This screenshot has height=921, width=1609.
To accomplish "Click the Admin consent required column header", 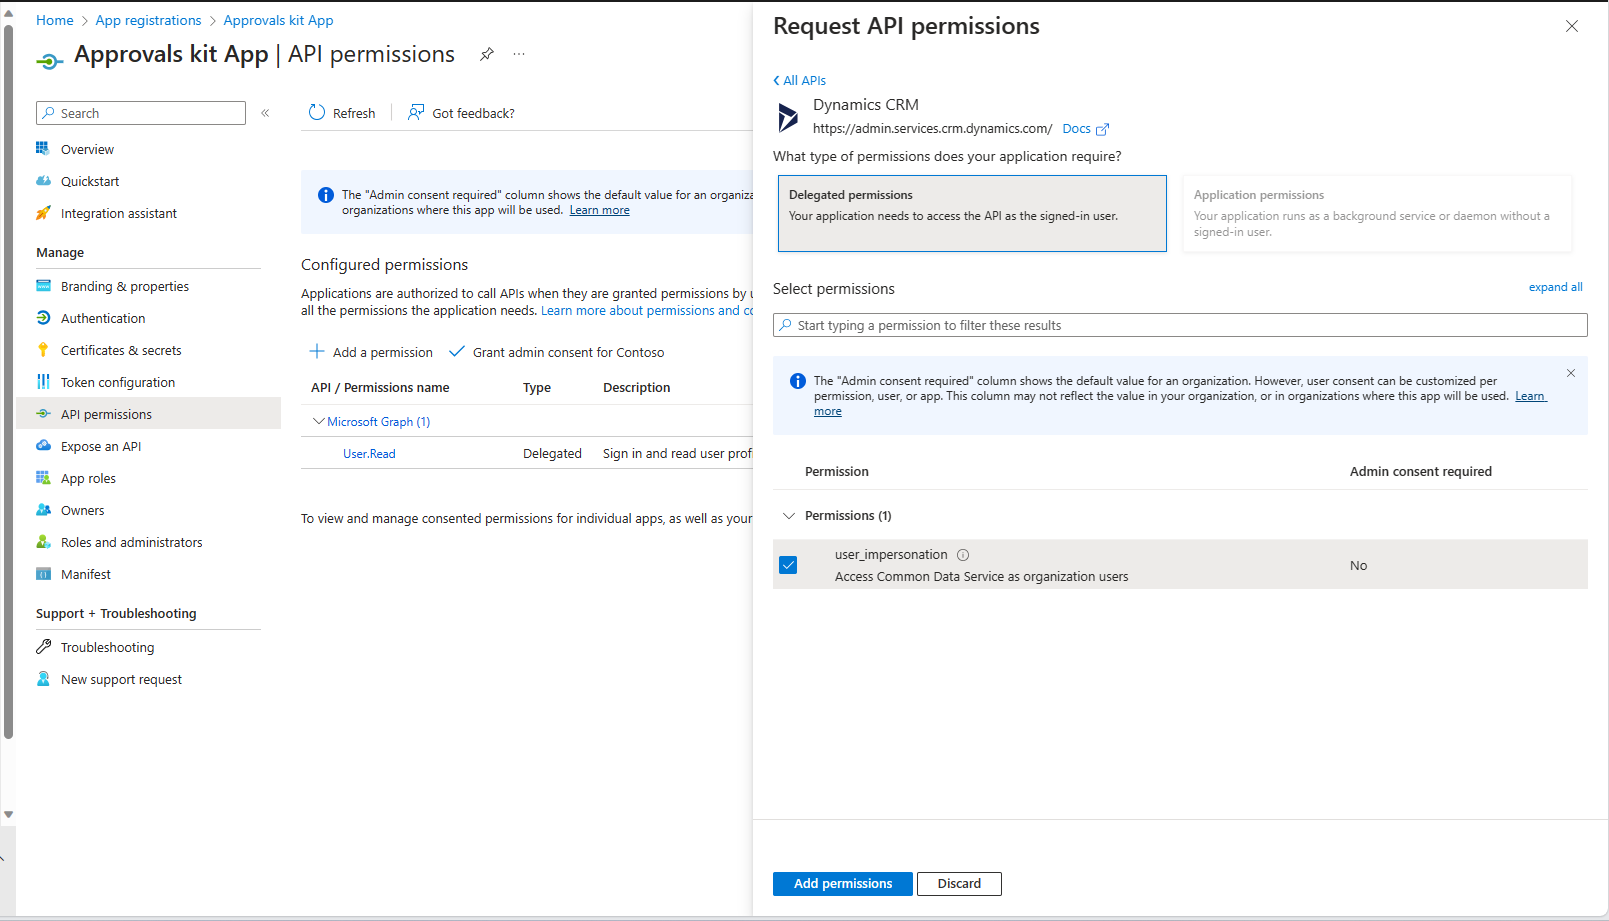I will click(1420, 472).
